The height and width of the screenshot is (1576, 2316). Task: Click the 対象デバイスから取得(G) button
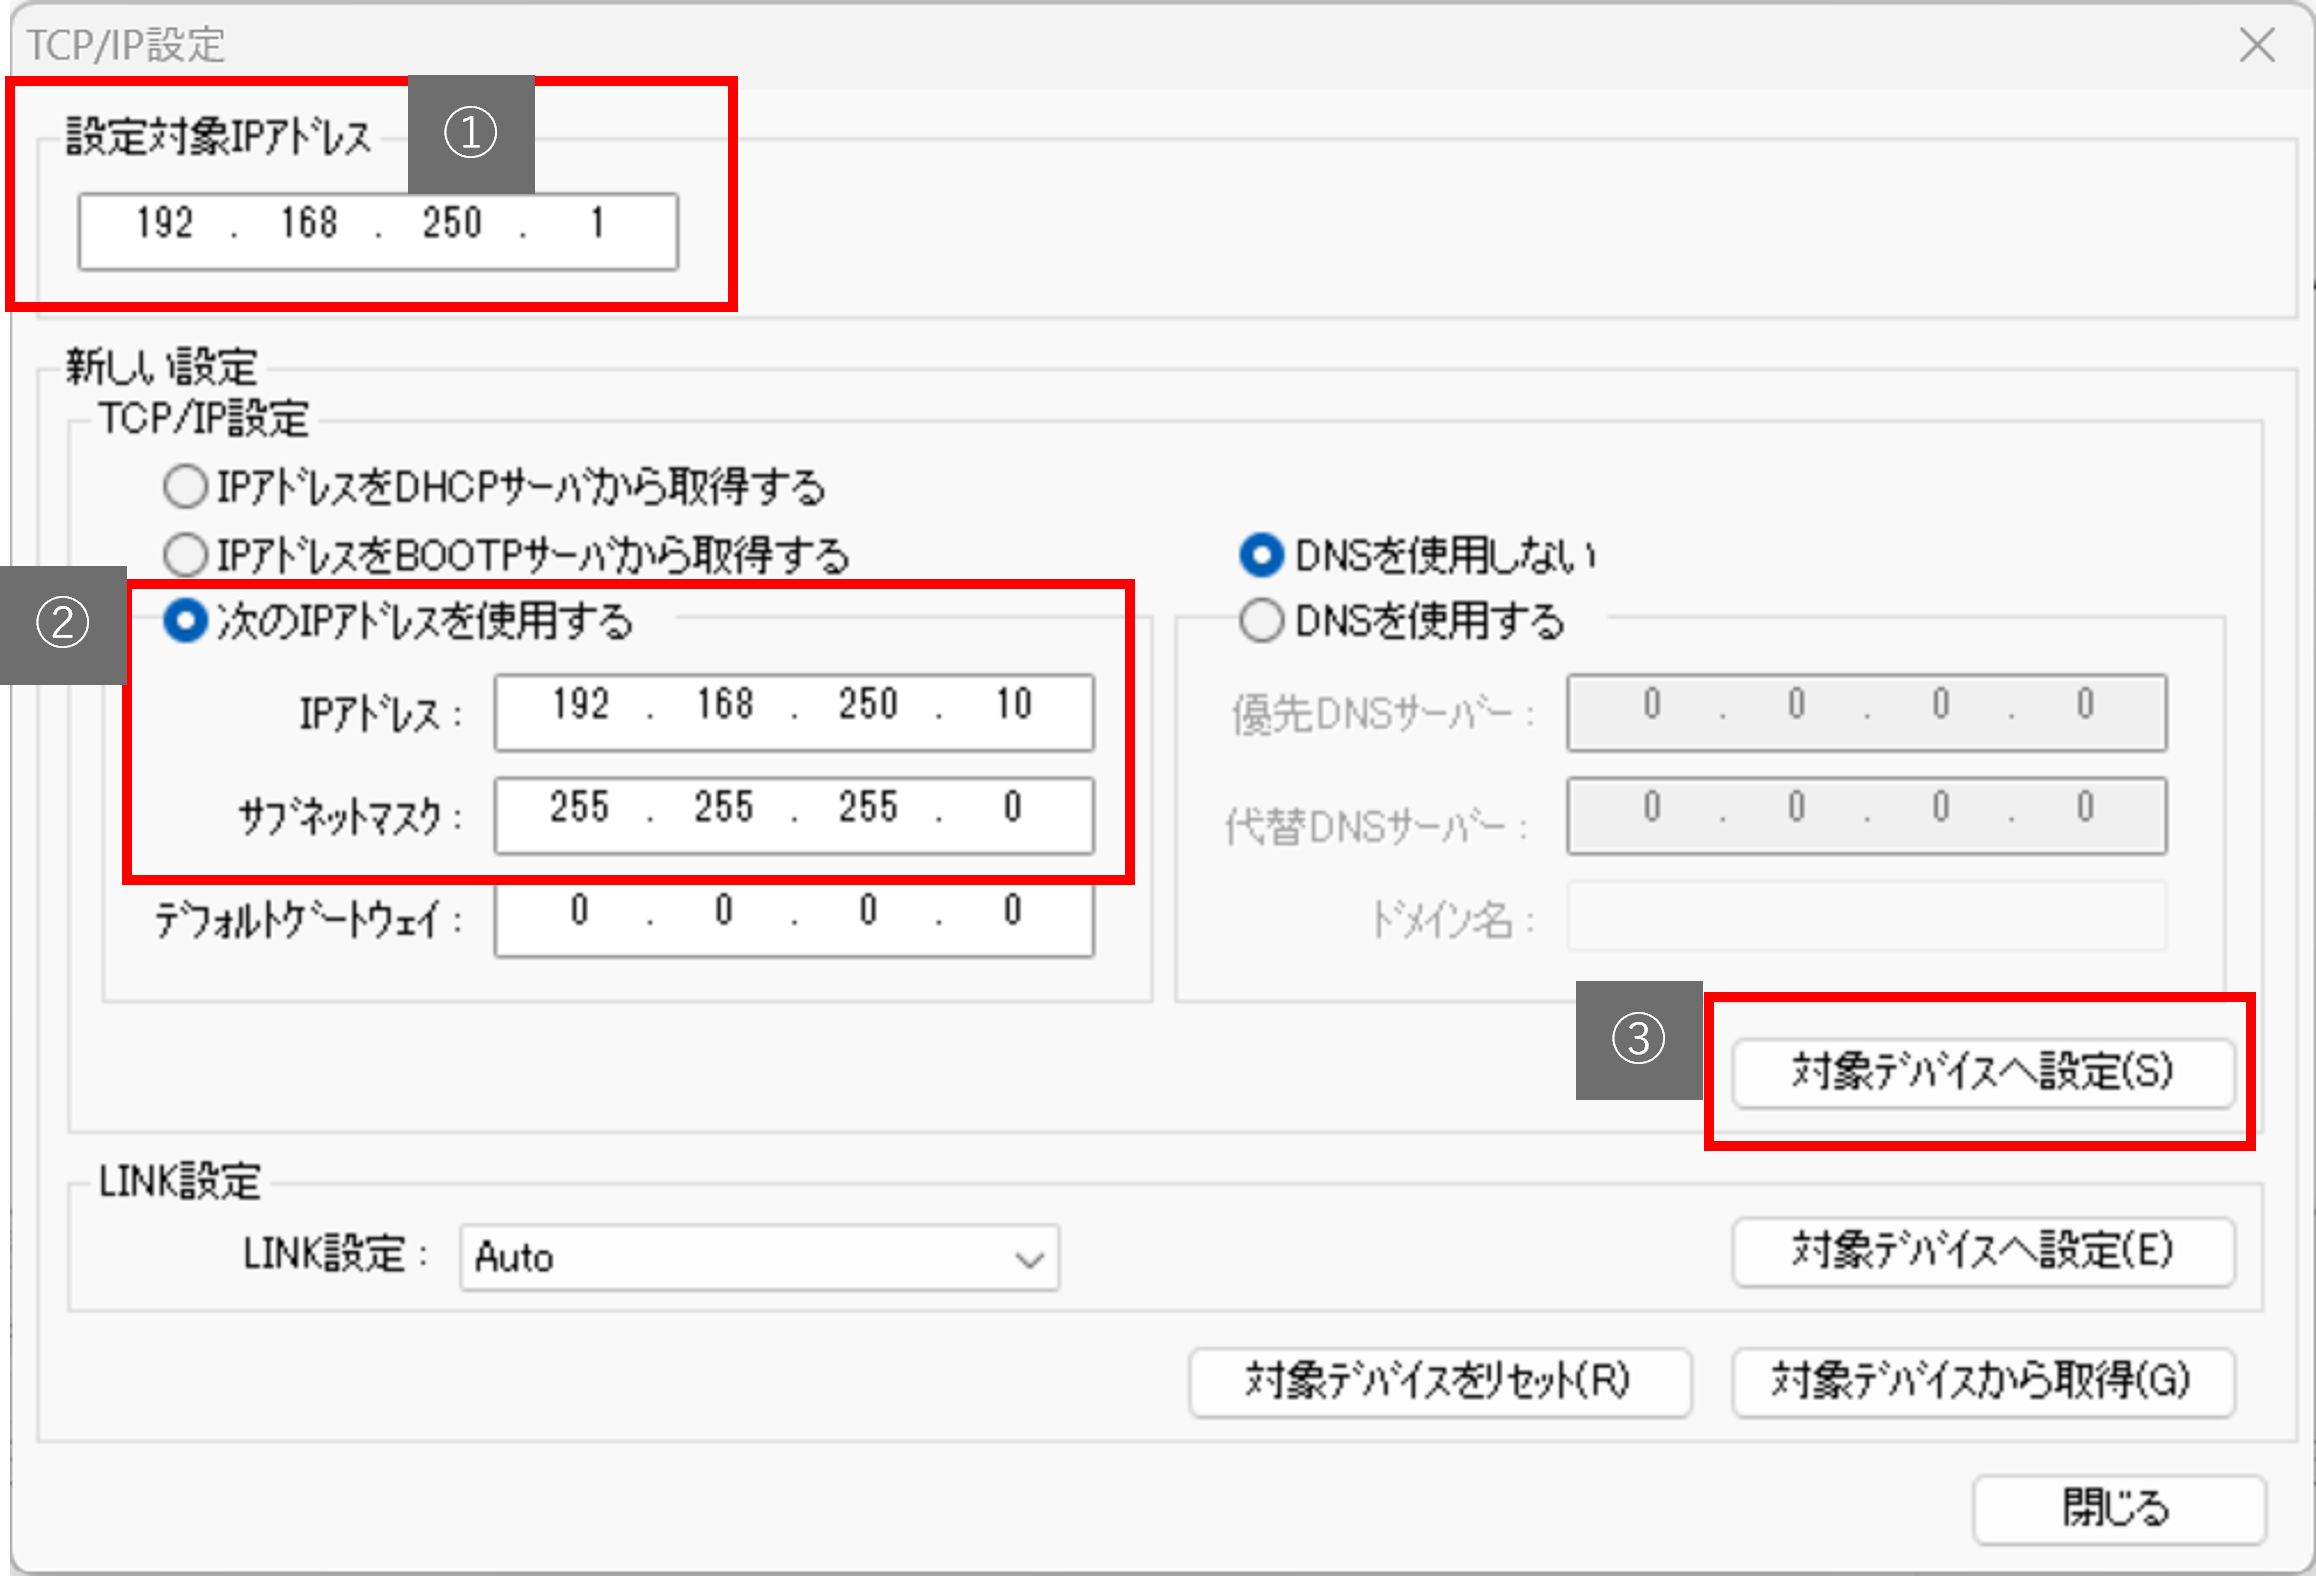pyautogui.click(x=1985, y=1383)
